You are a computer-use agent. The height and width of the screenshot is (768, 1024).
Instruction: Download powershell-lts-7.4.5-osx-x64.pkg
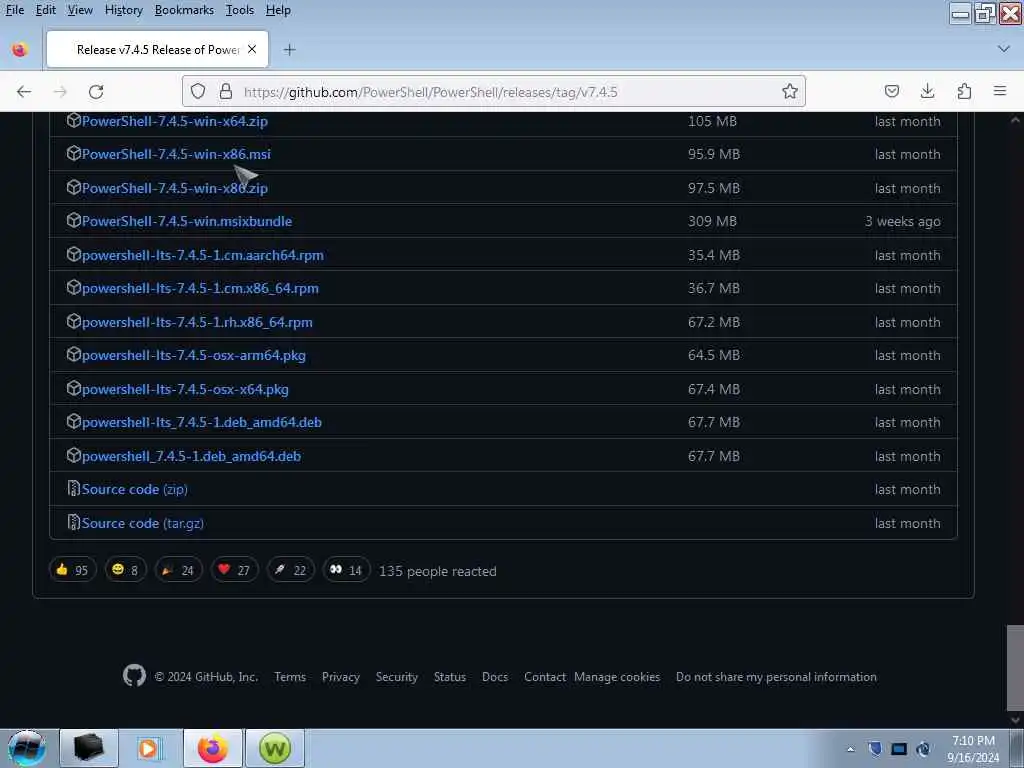185,389
